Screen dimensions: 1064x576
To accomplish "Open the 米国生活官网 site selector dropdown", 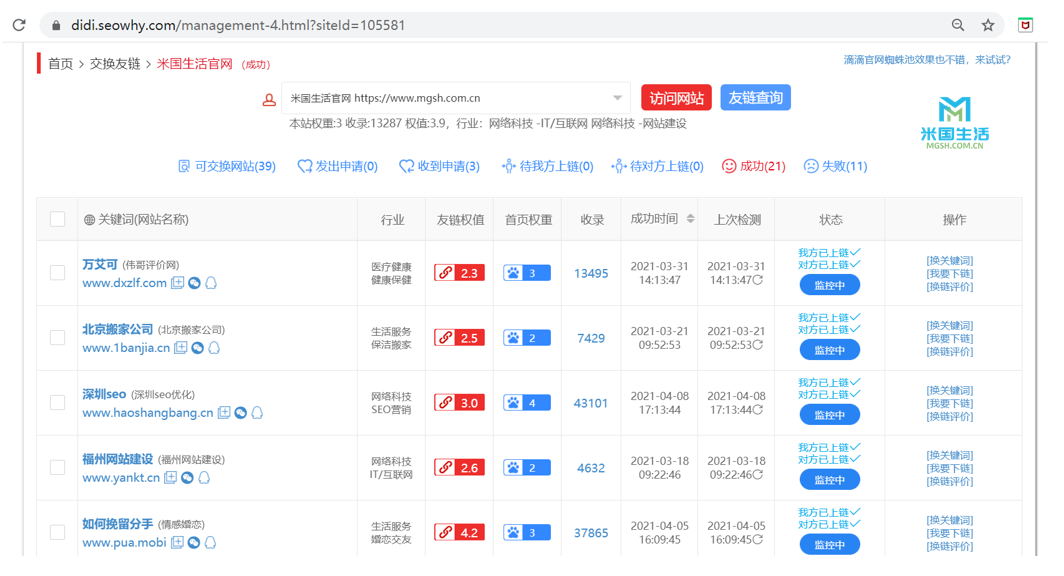I will (x=456, y=98).
